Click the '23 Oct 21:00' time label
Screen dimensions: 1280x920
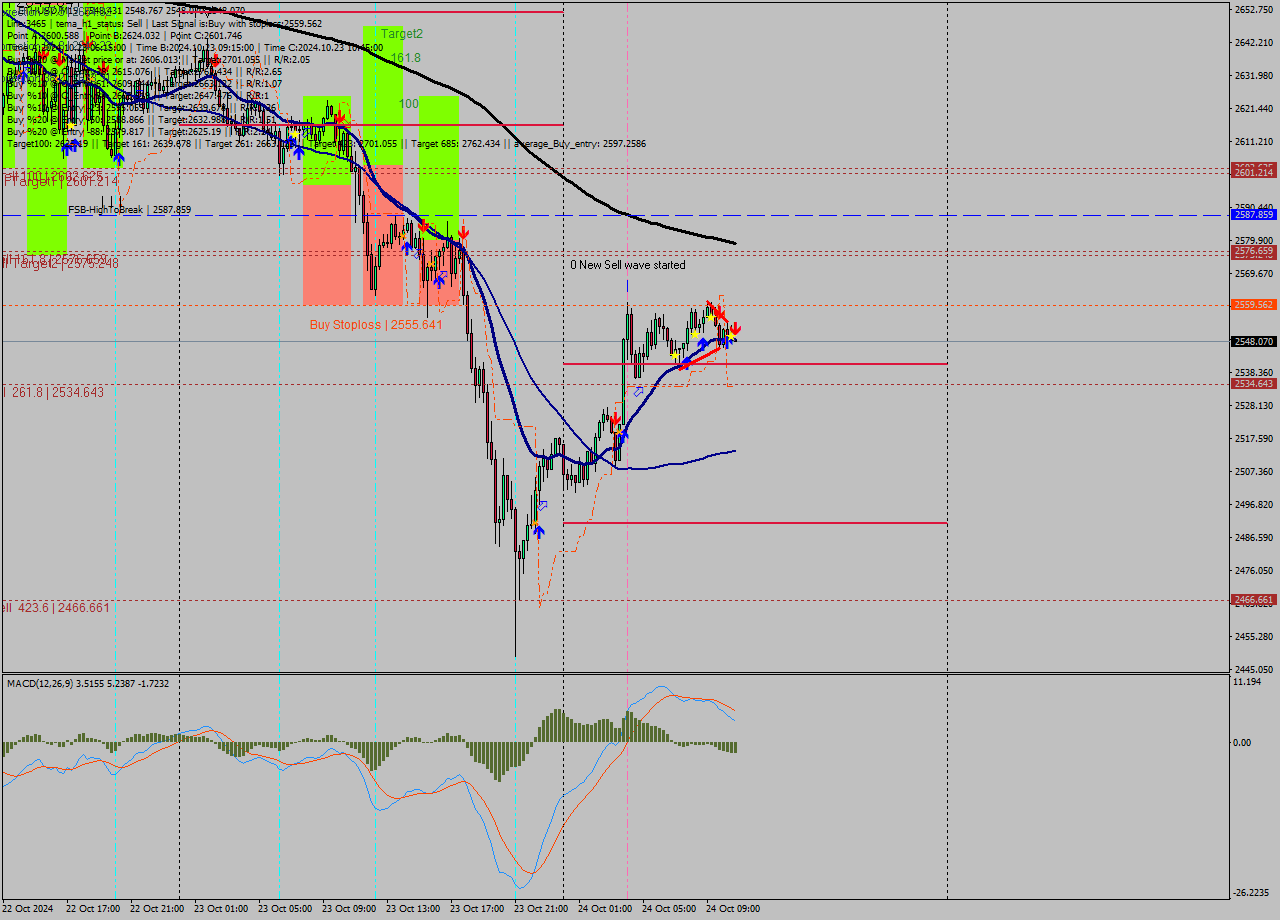[542, 908]
